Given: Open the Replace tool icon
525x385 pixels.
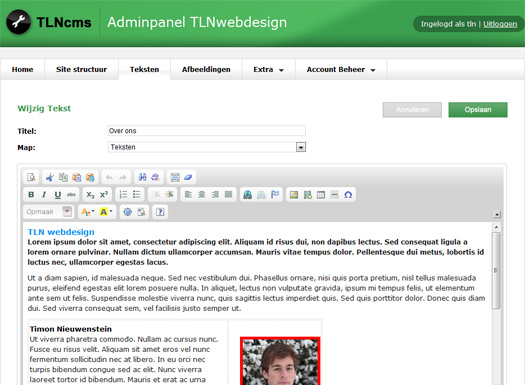Looking at the screenshot, I should (155, 177).
